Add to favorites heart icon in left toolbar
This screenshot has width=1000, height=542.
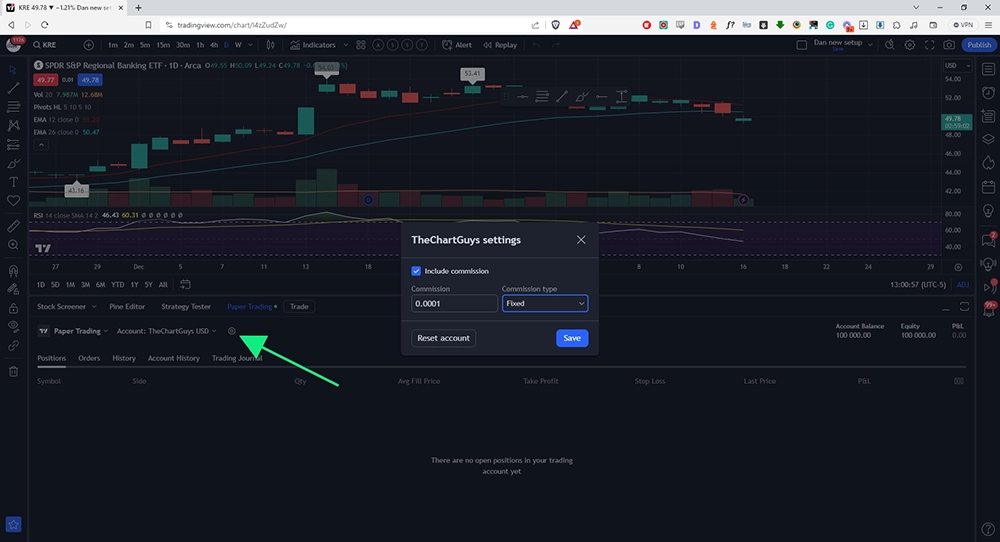(x=13, y=200)
